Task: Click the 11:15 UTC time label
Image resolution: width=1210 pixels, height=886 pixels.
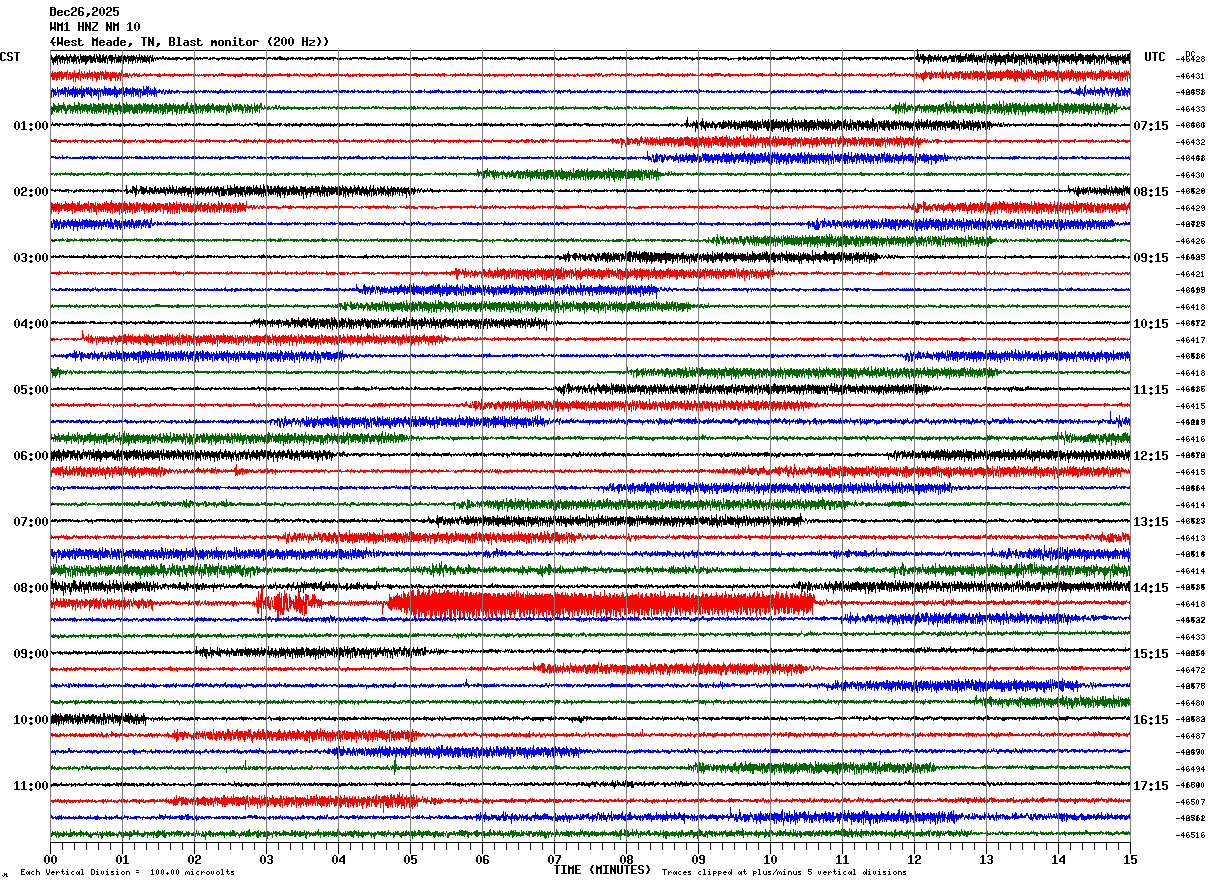Action: (1151, 390)
